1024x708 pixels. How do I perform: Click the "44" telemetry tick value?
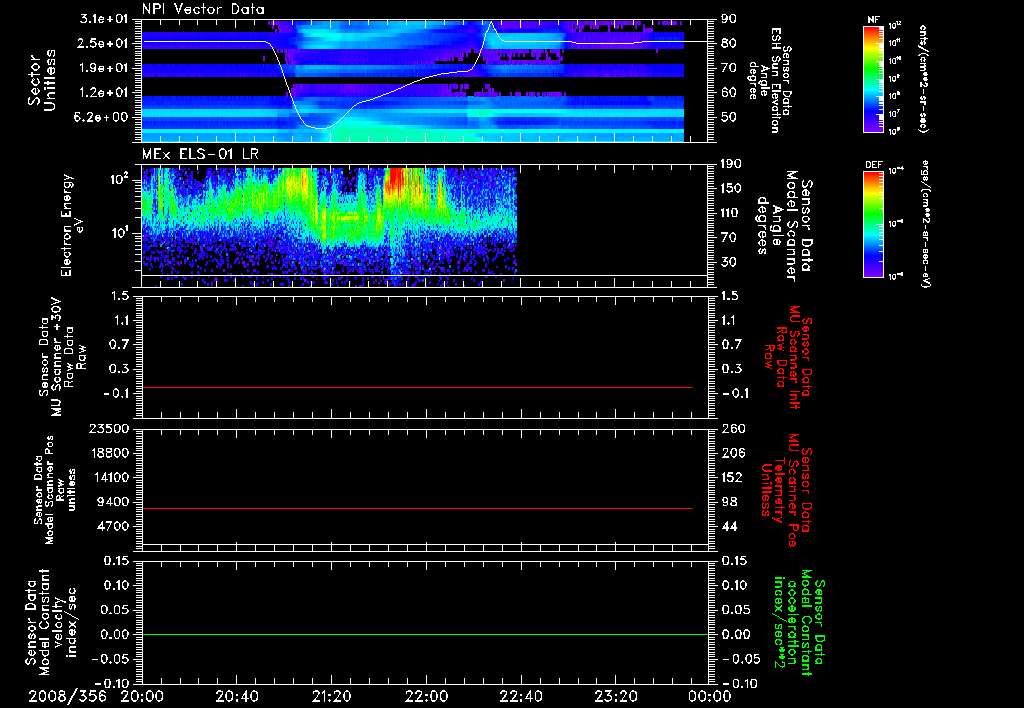[x=729, y=526]
